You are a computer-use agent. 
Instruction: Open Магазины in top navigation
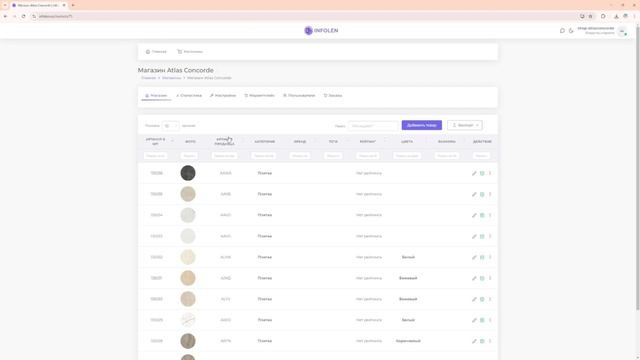point(190,52)
